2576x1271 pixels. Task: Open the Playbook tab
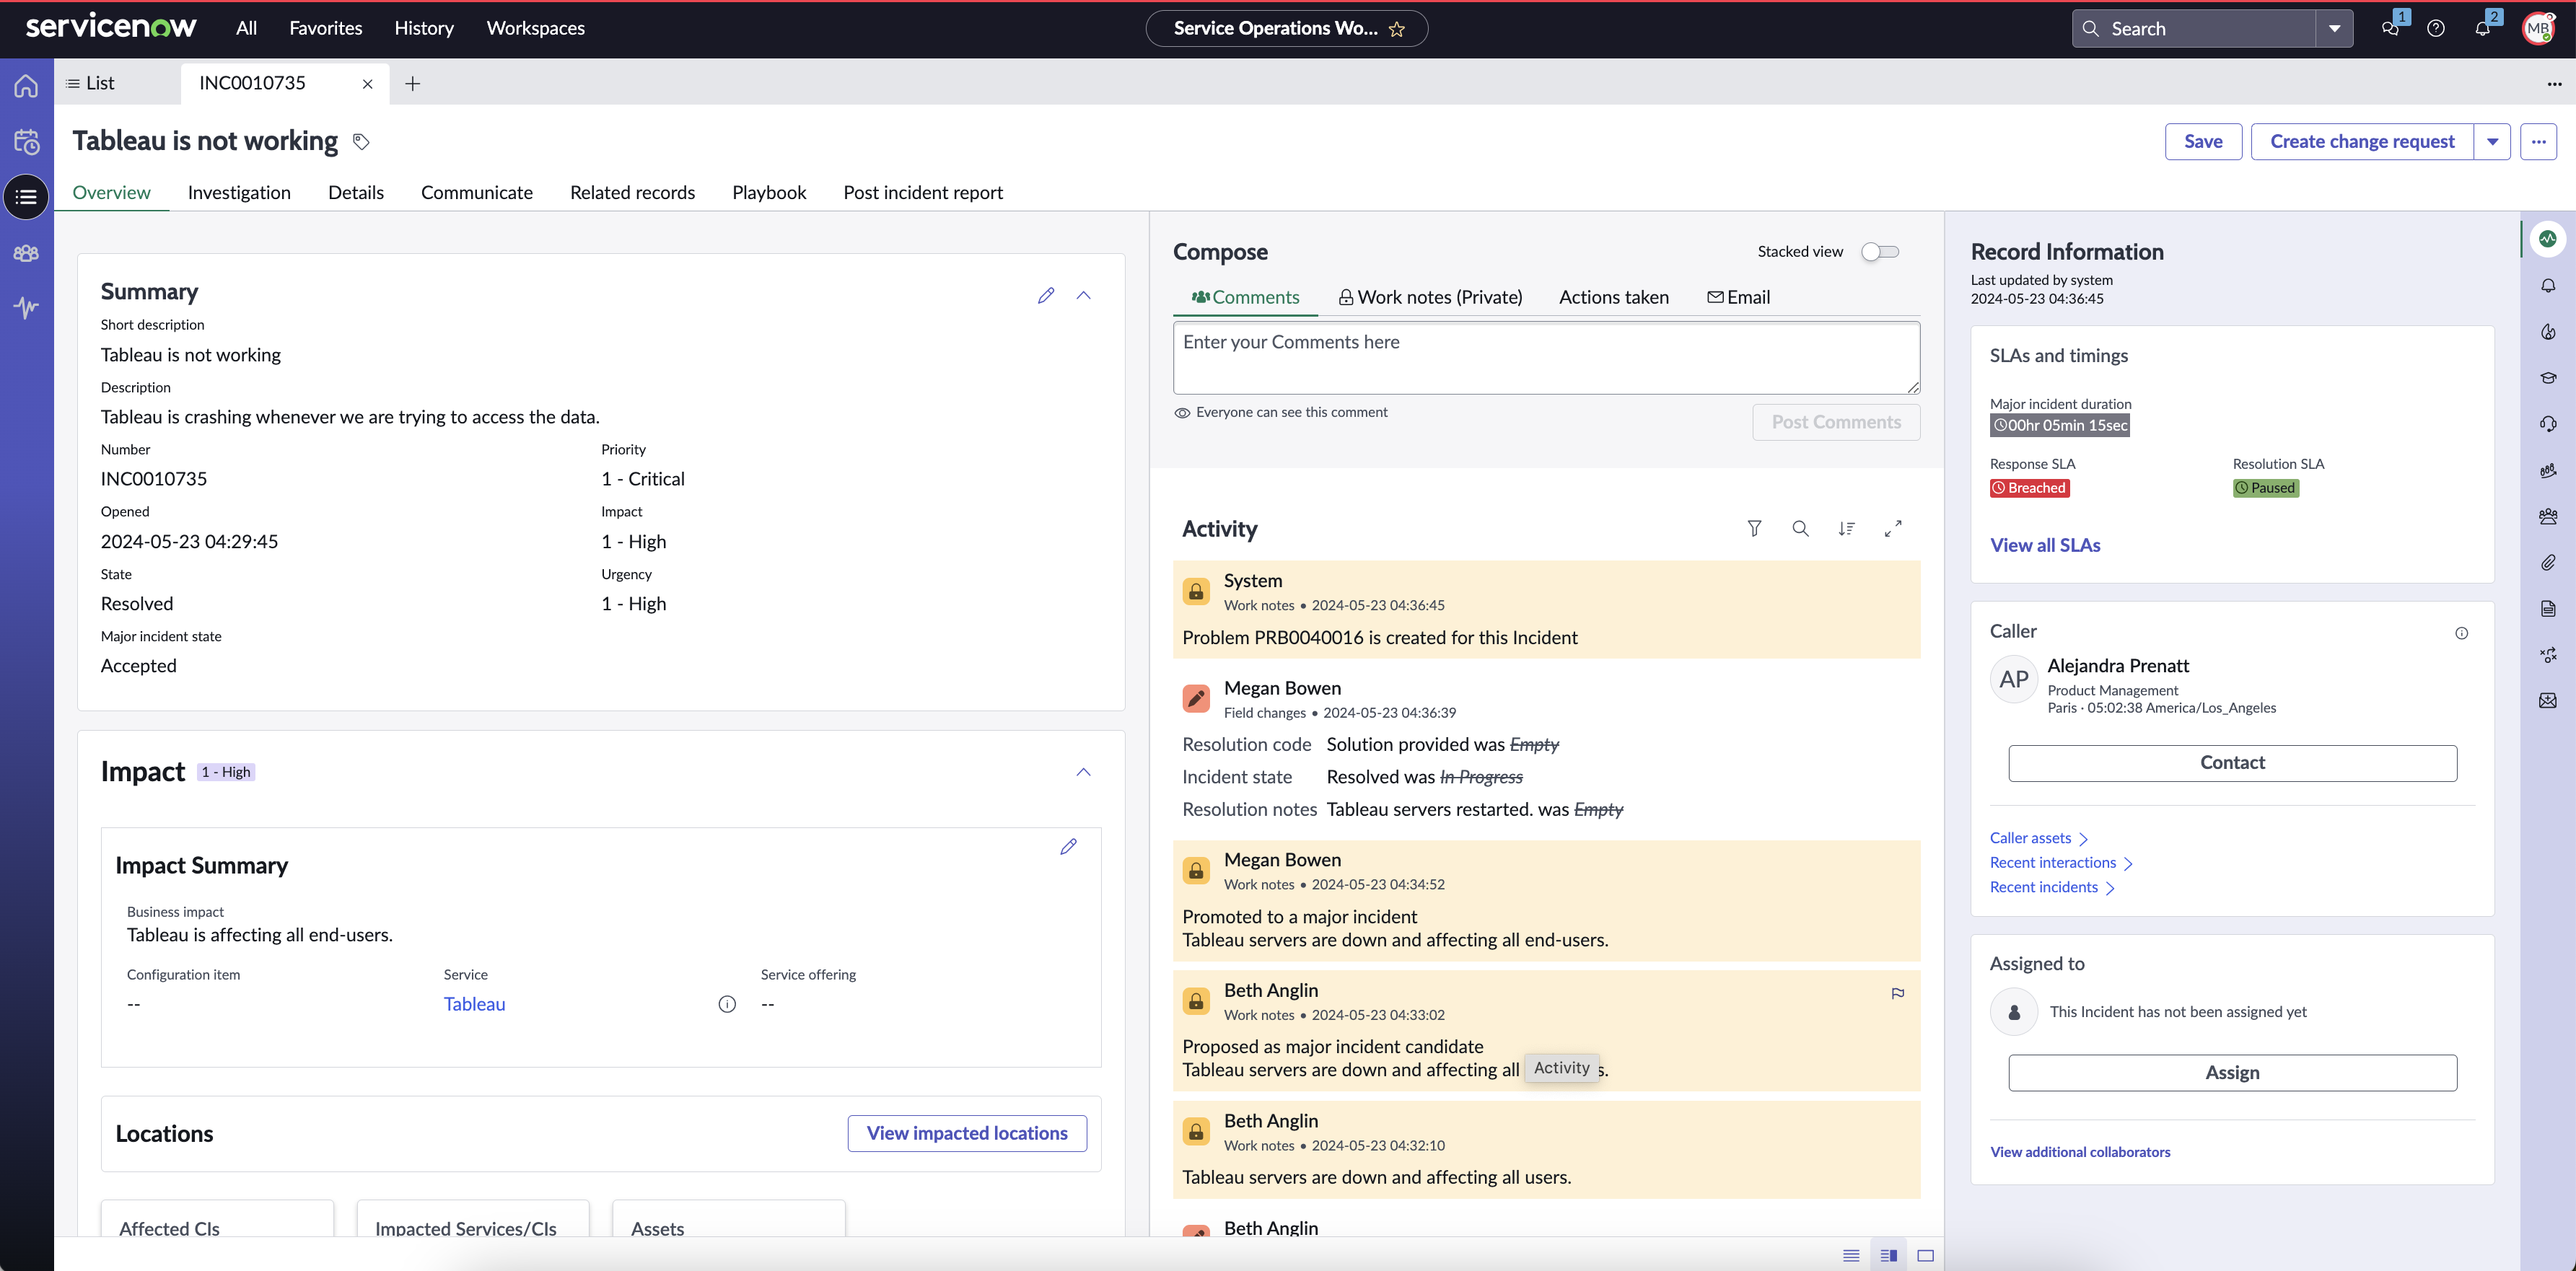tap(769, 192)
